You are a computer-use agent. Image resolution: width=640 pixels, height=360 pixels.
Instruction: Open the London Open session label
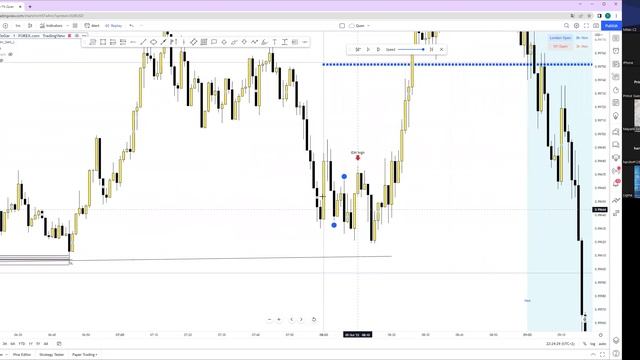pos(560,38)
